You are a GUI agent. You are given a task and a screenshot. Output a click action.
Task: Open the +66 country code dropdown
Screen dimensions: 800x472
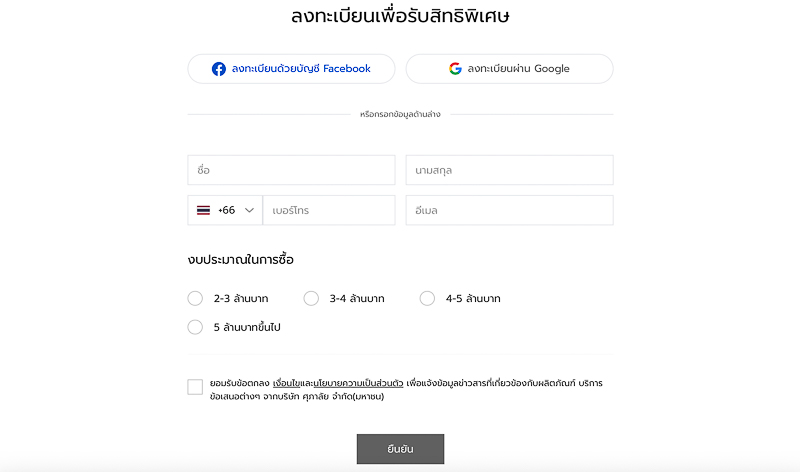pyautogui.click(x=225, y=211)
